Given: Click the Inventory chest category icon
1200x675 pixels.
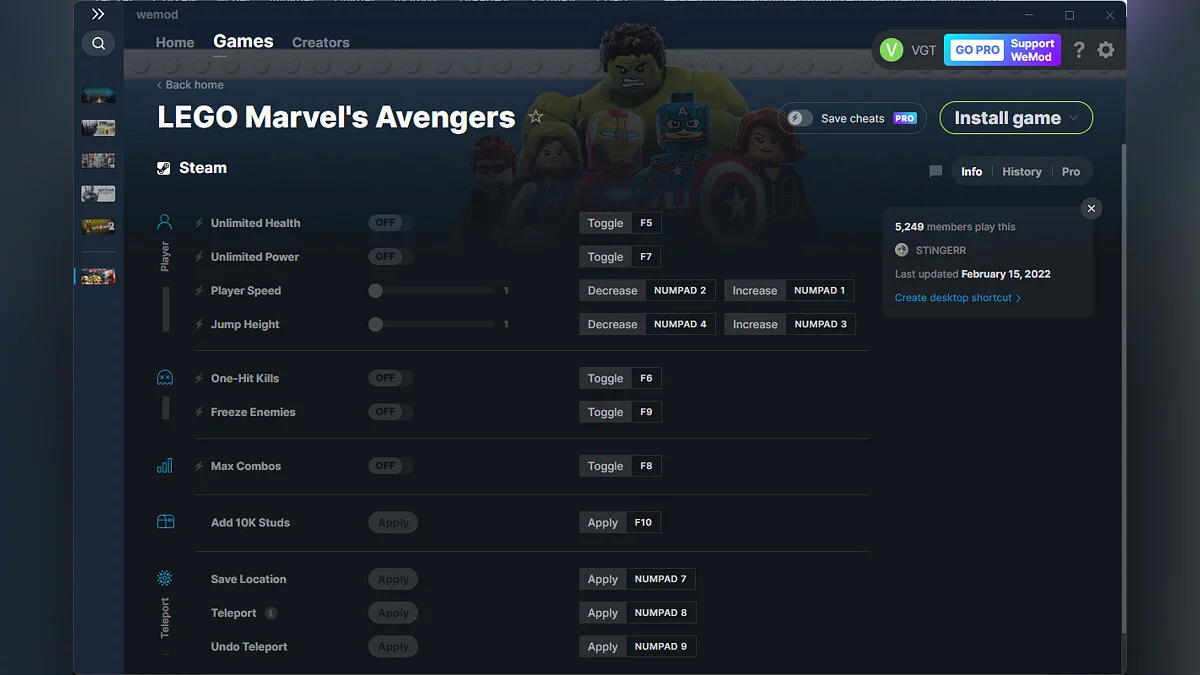Looking at the screenshot, I should click(165, 522).
